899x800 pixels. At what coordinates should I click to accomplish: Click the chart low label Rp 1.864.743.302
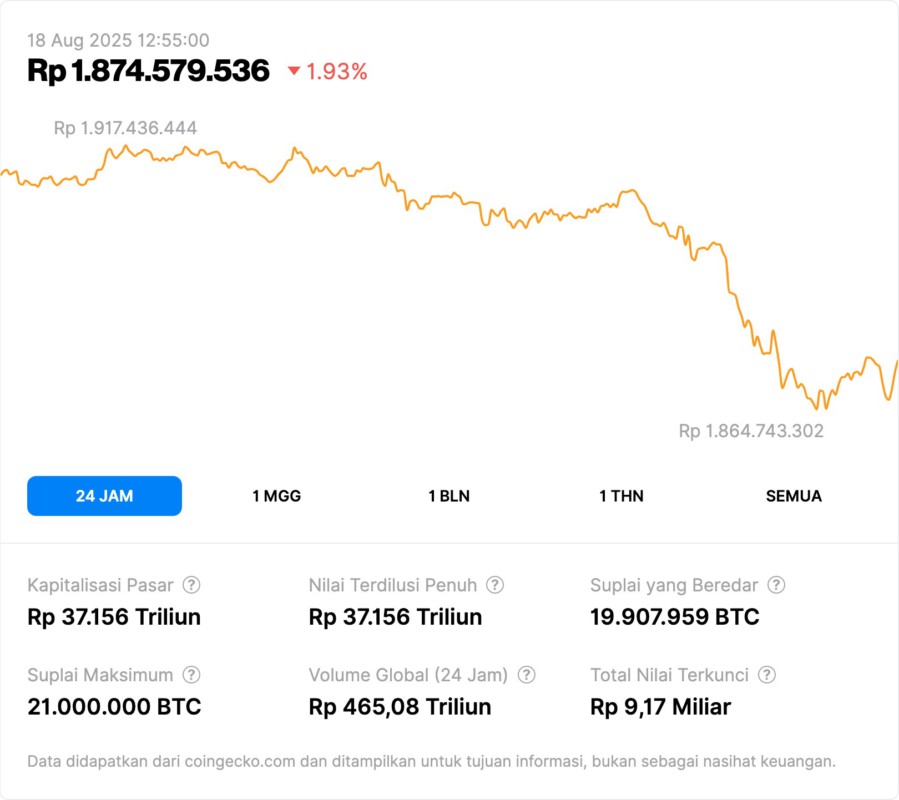tap(751, 431)
